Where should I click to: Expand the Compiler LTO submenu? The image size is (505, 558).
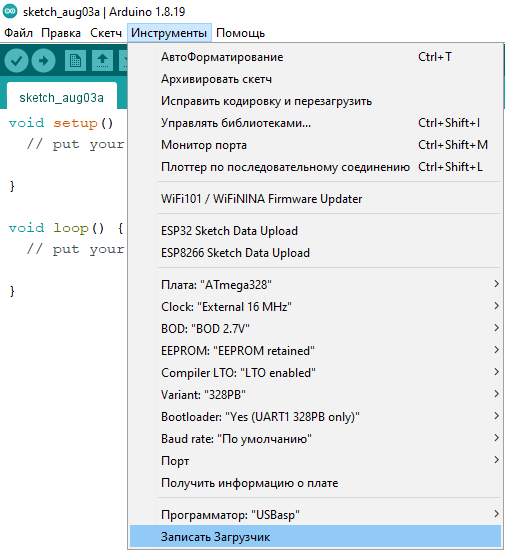coord(315,373)
